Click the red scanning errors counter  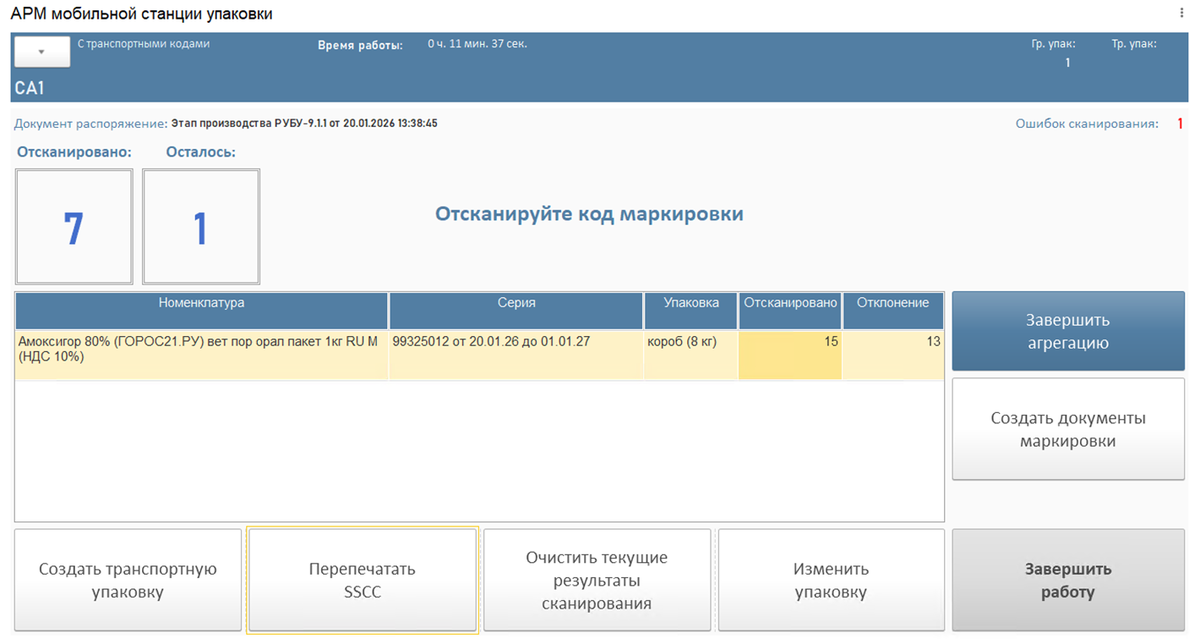click(1179, 124)
